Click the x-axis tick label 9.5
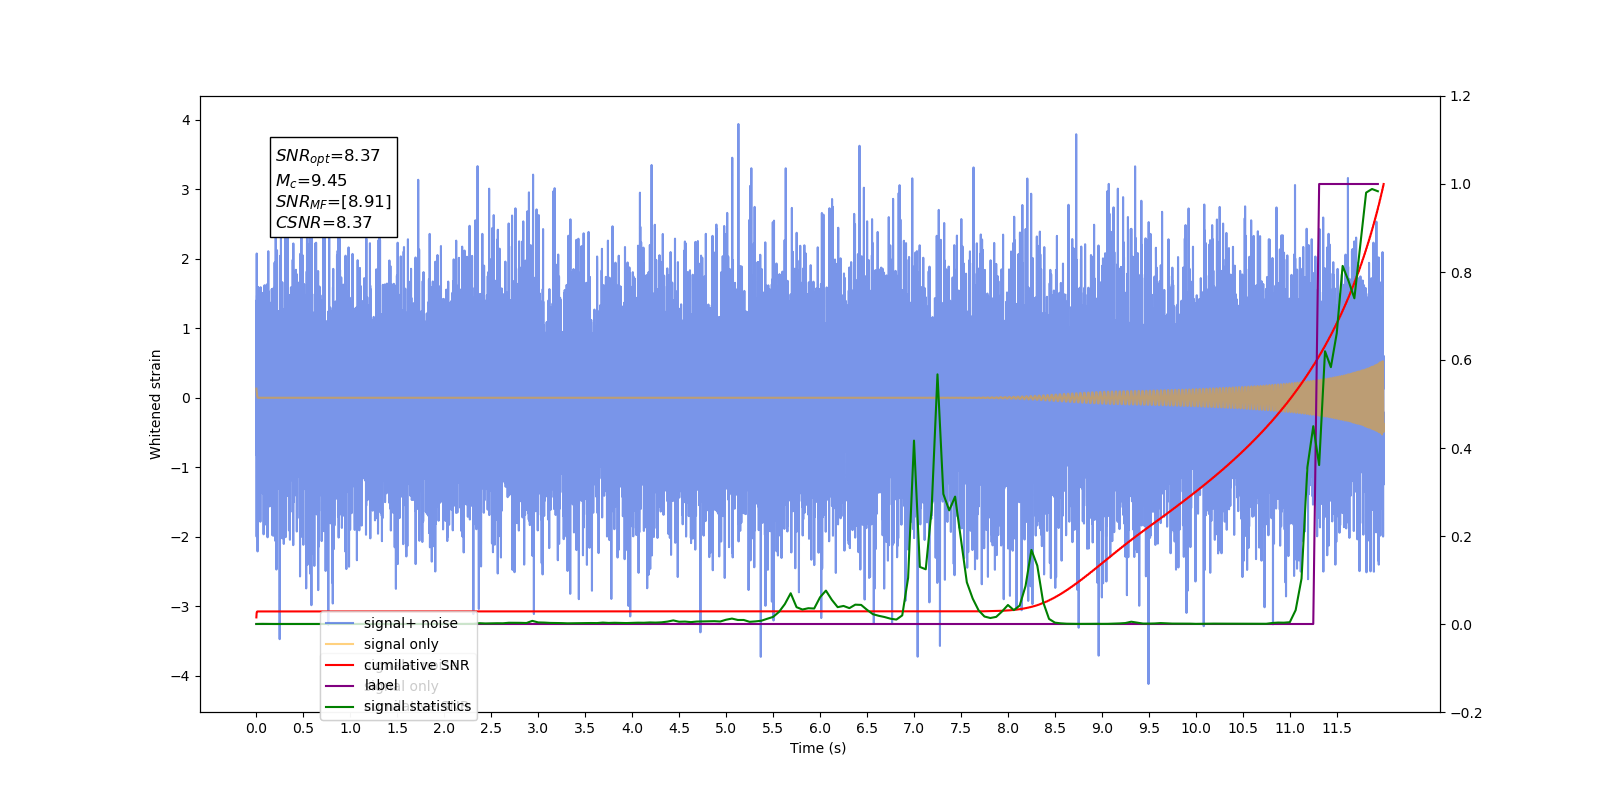 point(1149,728)
